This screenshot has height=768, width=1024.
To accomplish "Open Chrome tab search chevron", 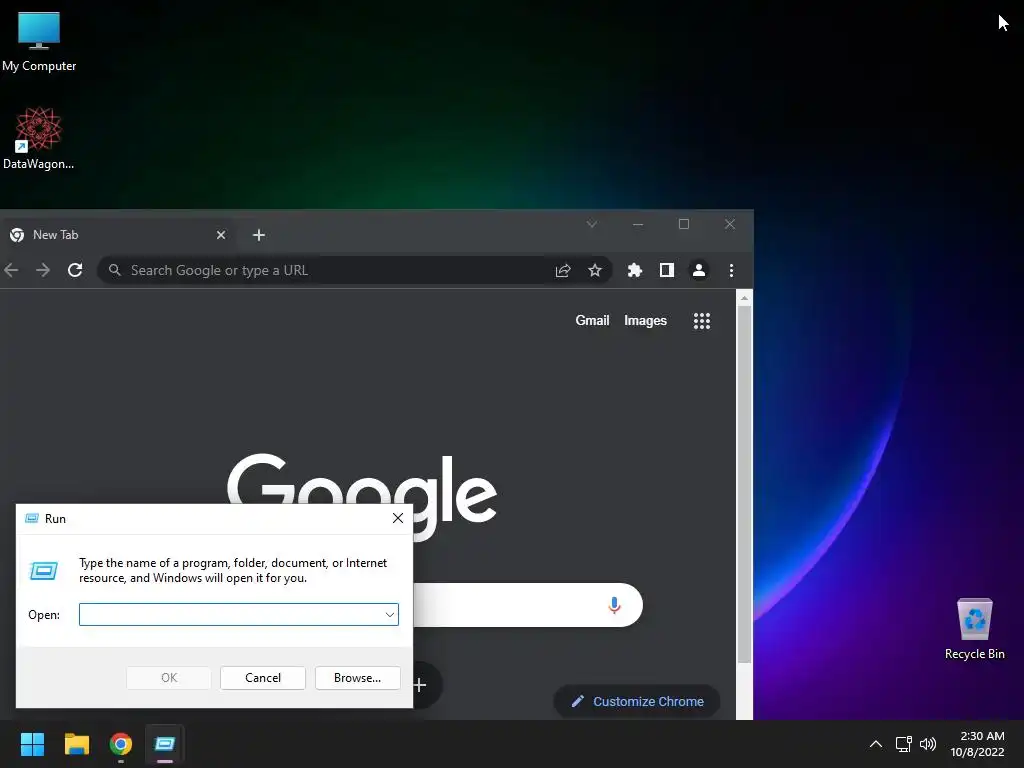I will [592, 225].
